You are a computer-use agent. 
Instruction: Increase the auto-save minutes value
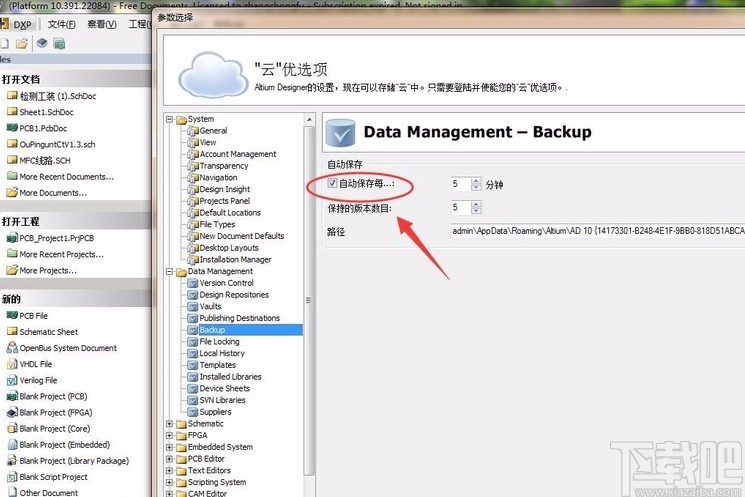pos(476,181)
